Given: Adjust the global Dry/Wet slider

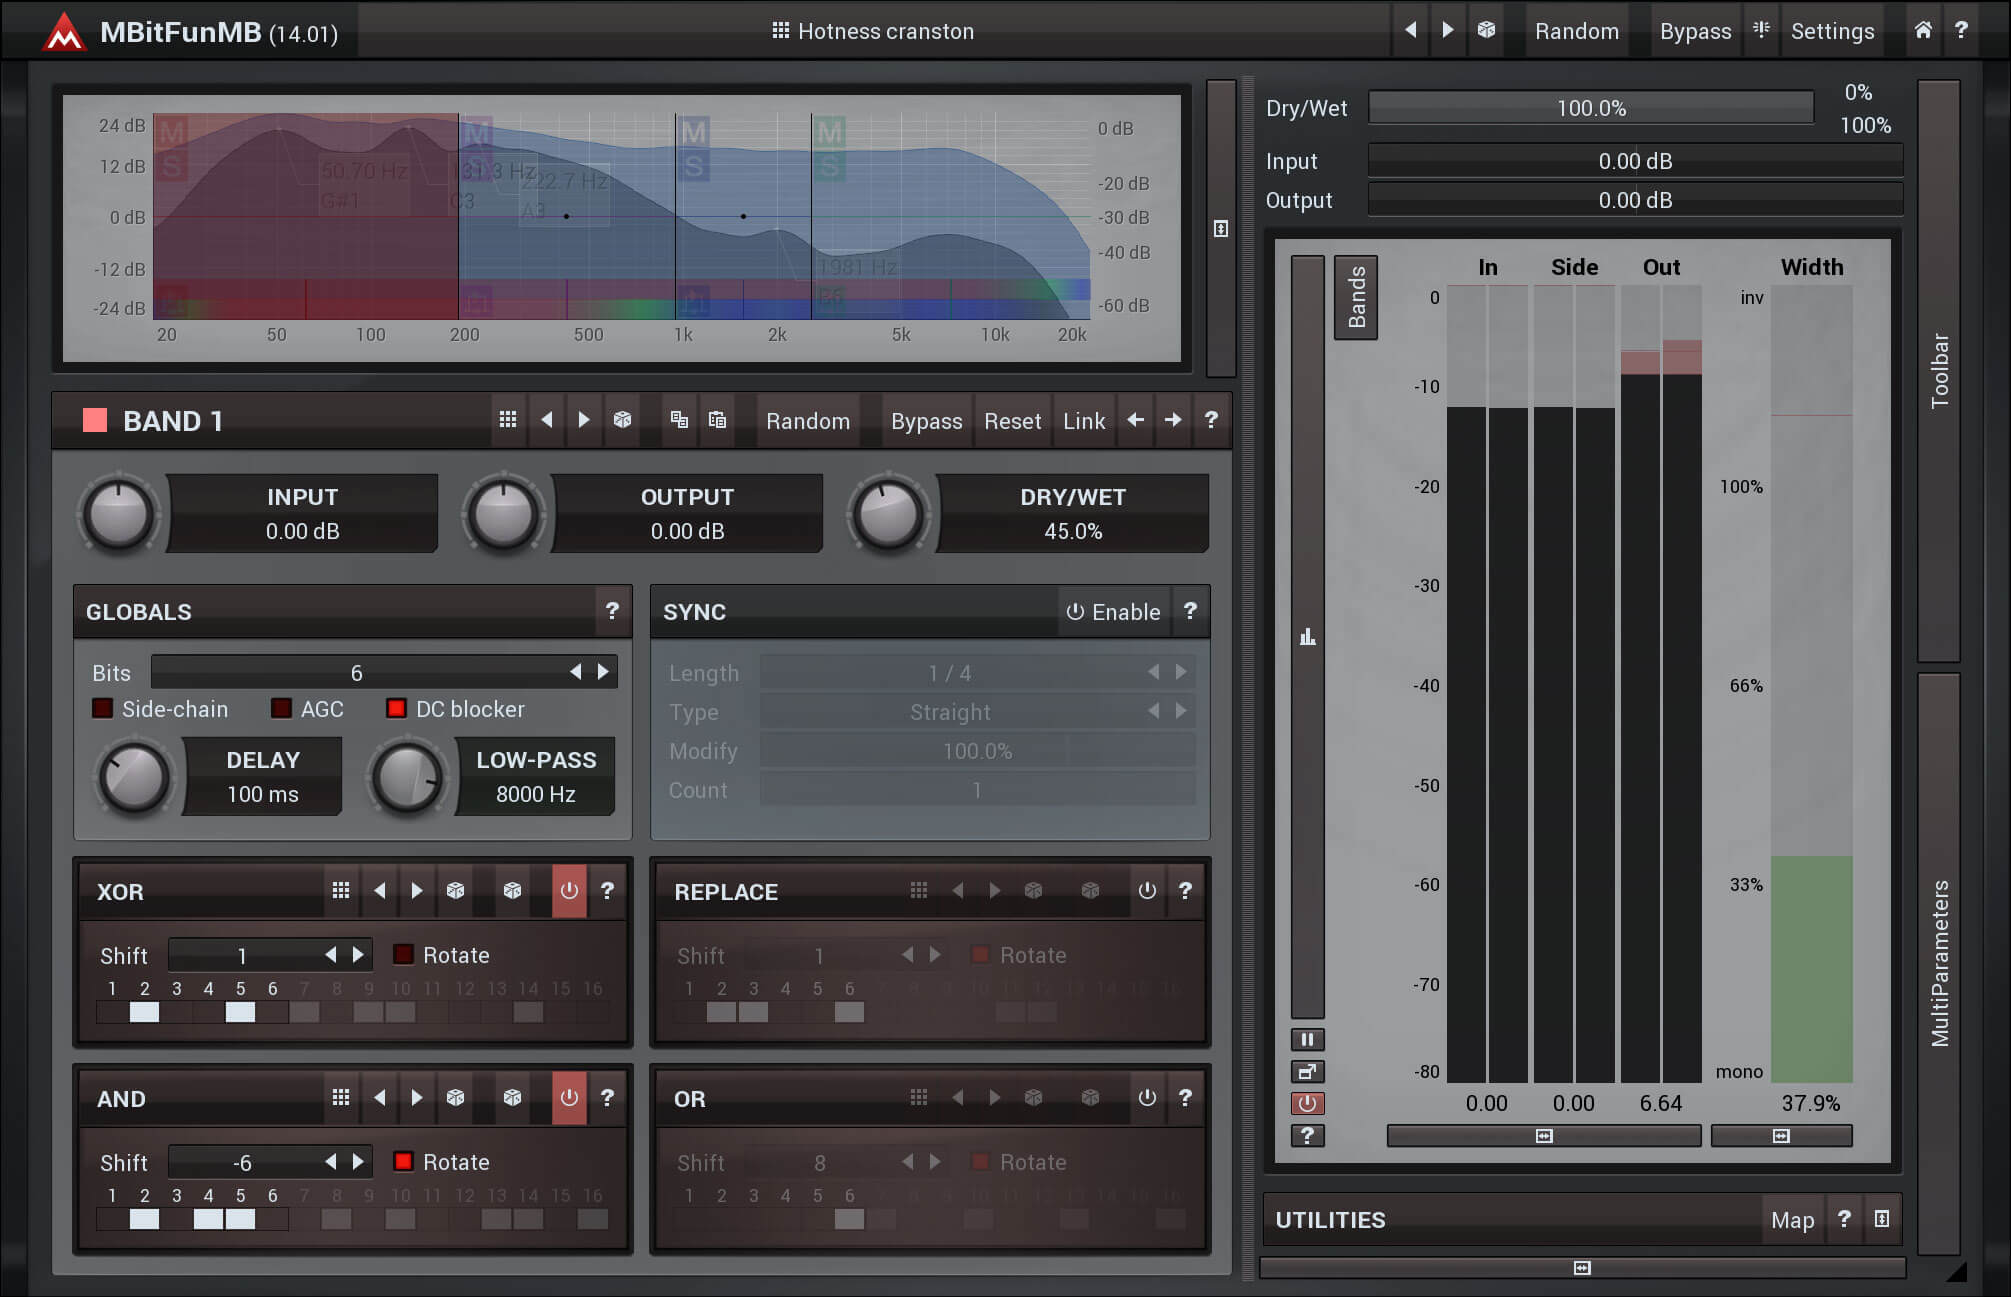Looking at the screenshot, I should 1591,107.
